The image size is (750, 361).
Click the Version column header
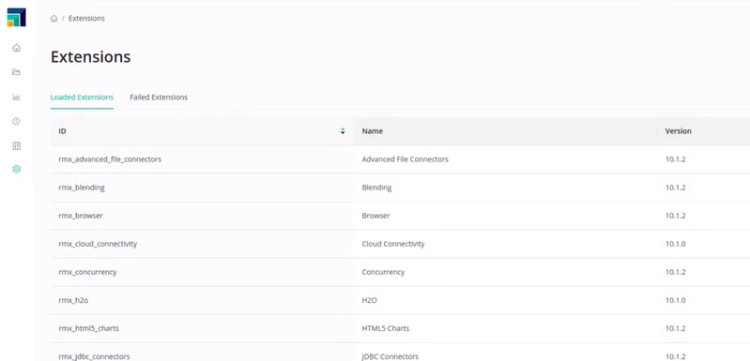coord(678,131)
